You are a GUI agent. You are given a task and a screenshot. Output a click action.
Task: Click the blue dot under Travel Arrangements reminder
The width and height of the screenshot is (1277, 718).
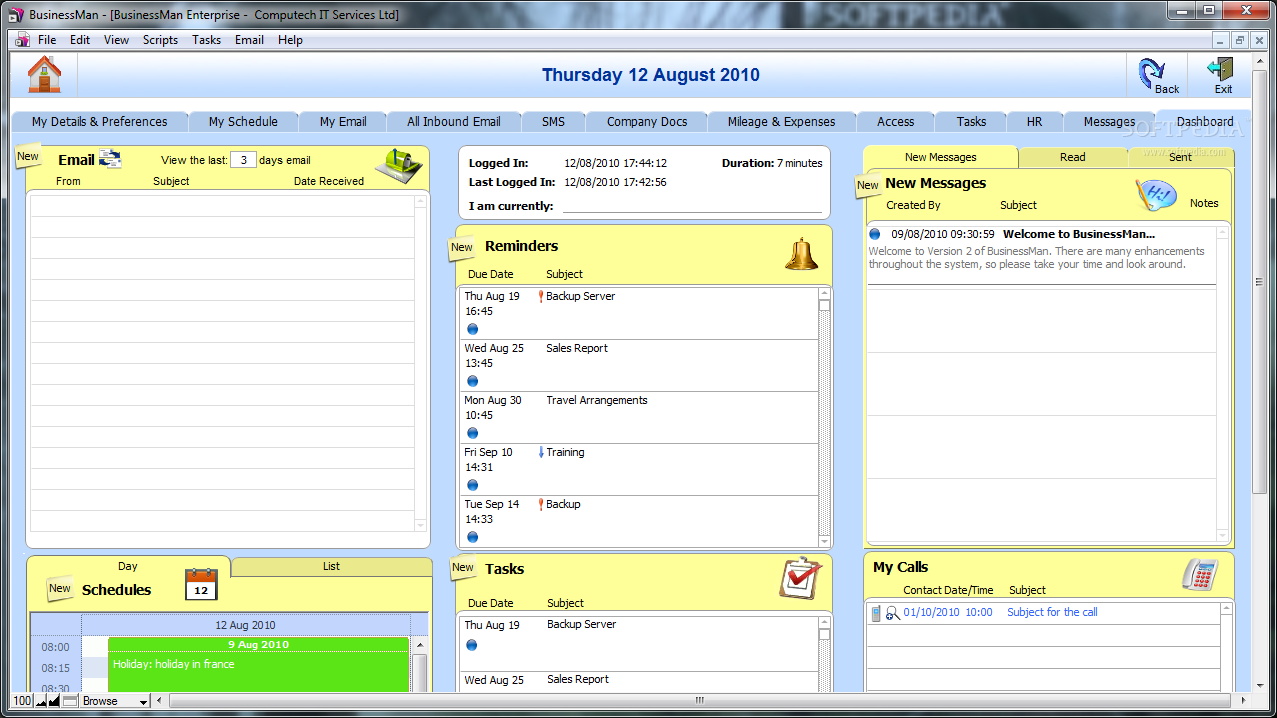click(472, 433)
